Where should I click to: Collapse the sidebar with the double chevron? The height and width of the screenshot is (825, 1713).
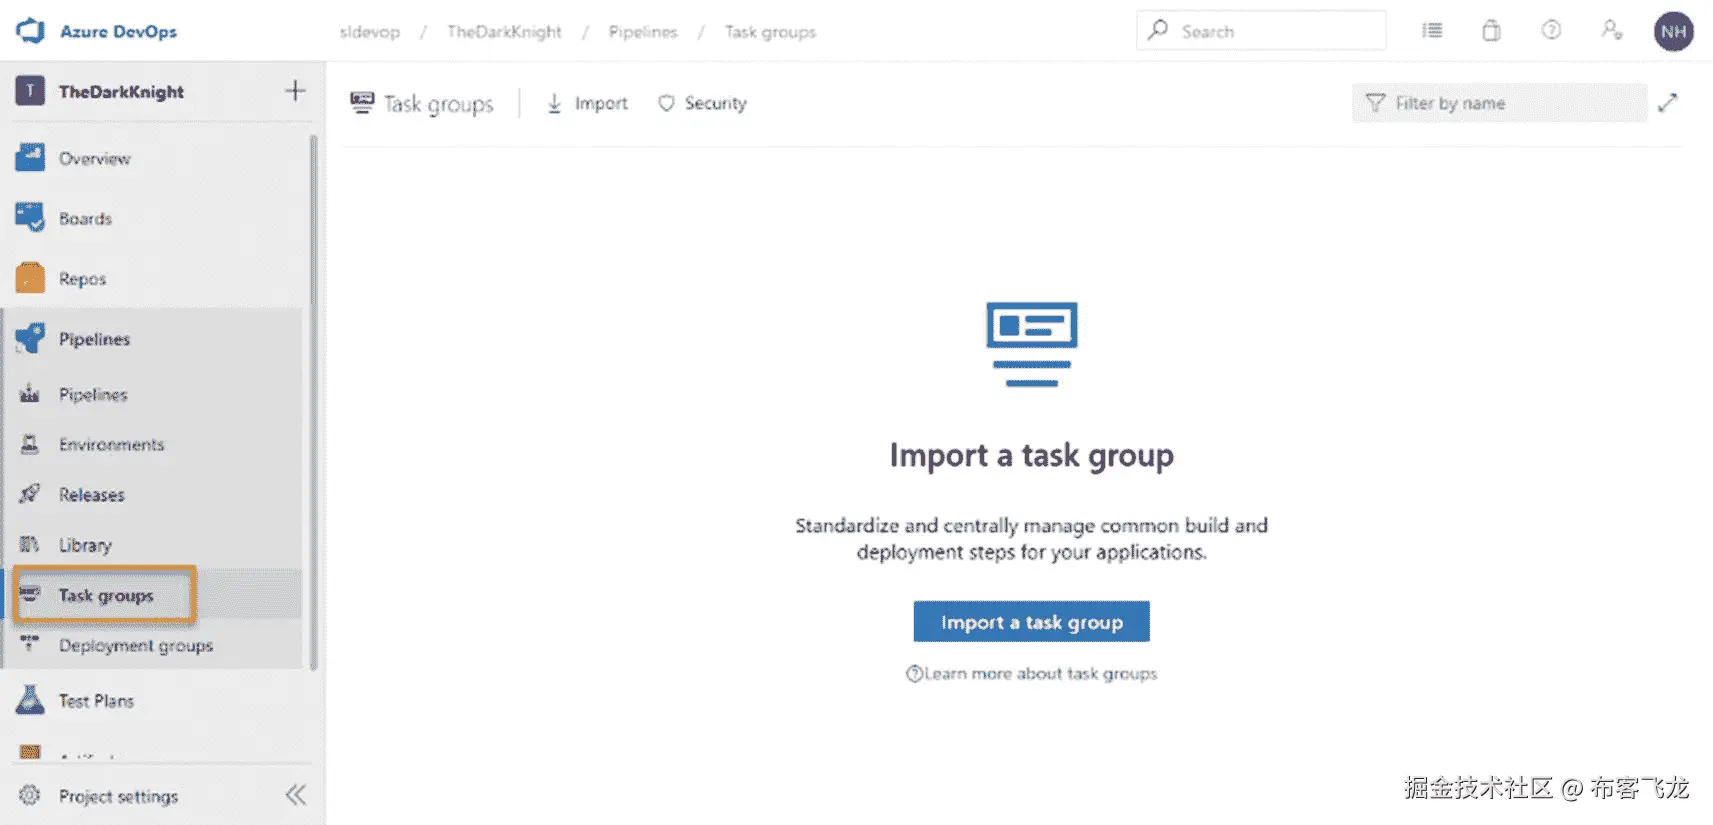click(x=295, y=796)
